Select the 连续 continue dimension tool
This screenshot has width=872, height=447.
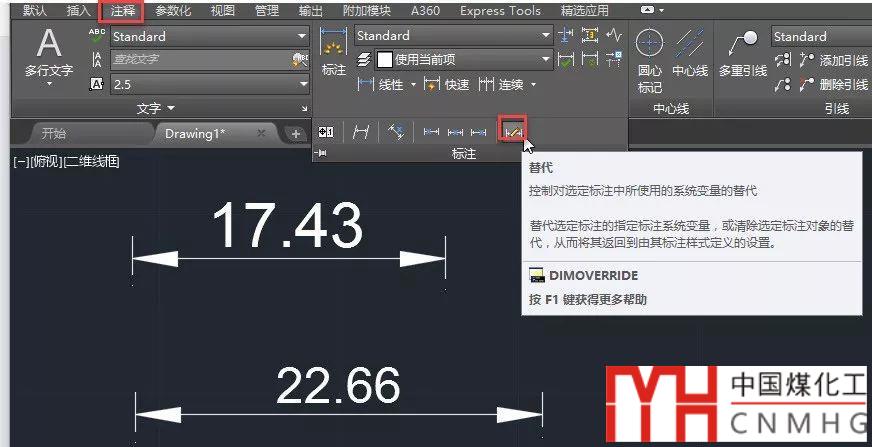click(501, 85)
